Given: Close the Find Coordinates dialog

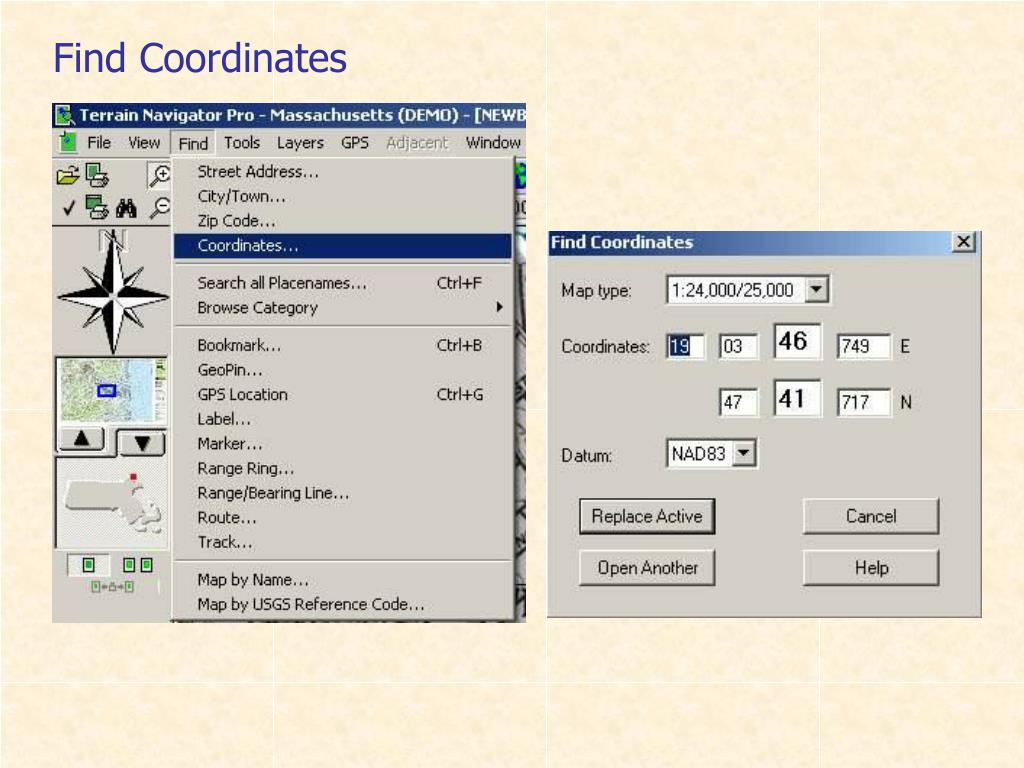Looking at the screenshot, I should 963,242.
